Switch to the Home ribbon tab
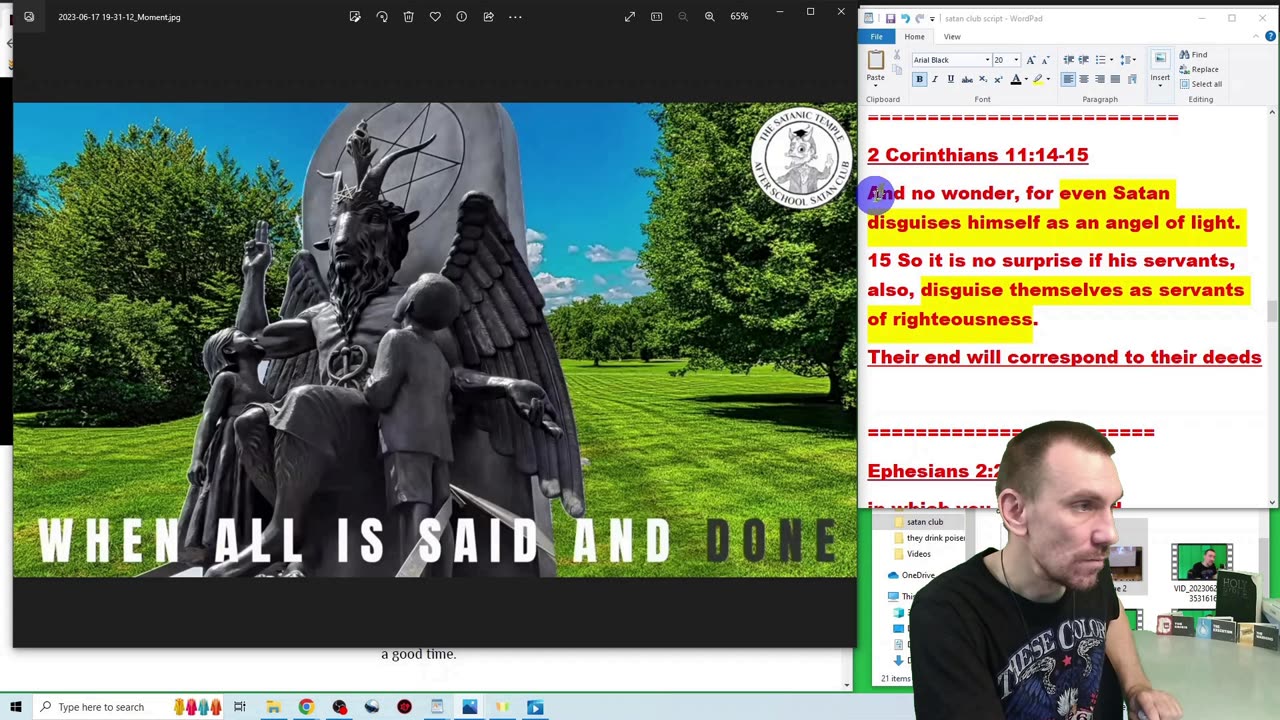 coord(914,36)
